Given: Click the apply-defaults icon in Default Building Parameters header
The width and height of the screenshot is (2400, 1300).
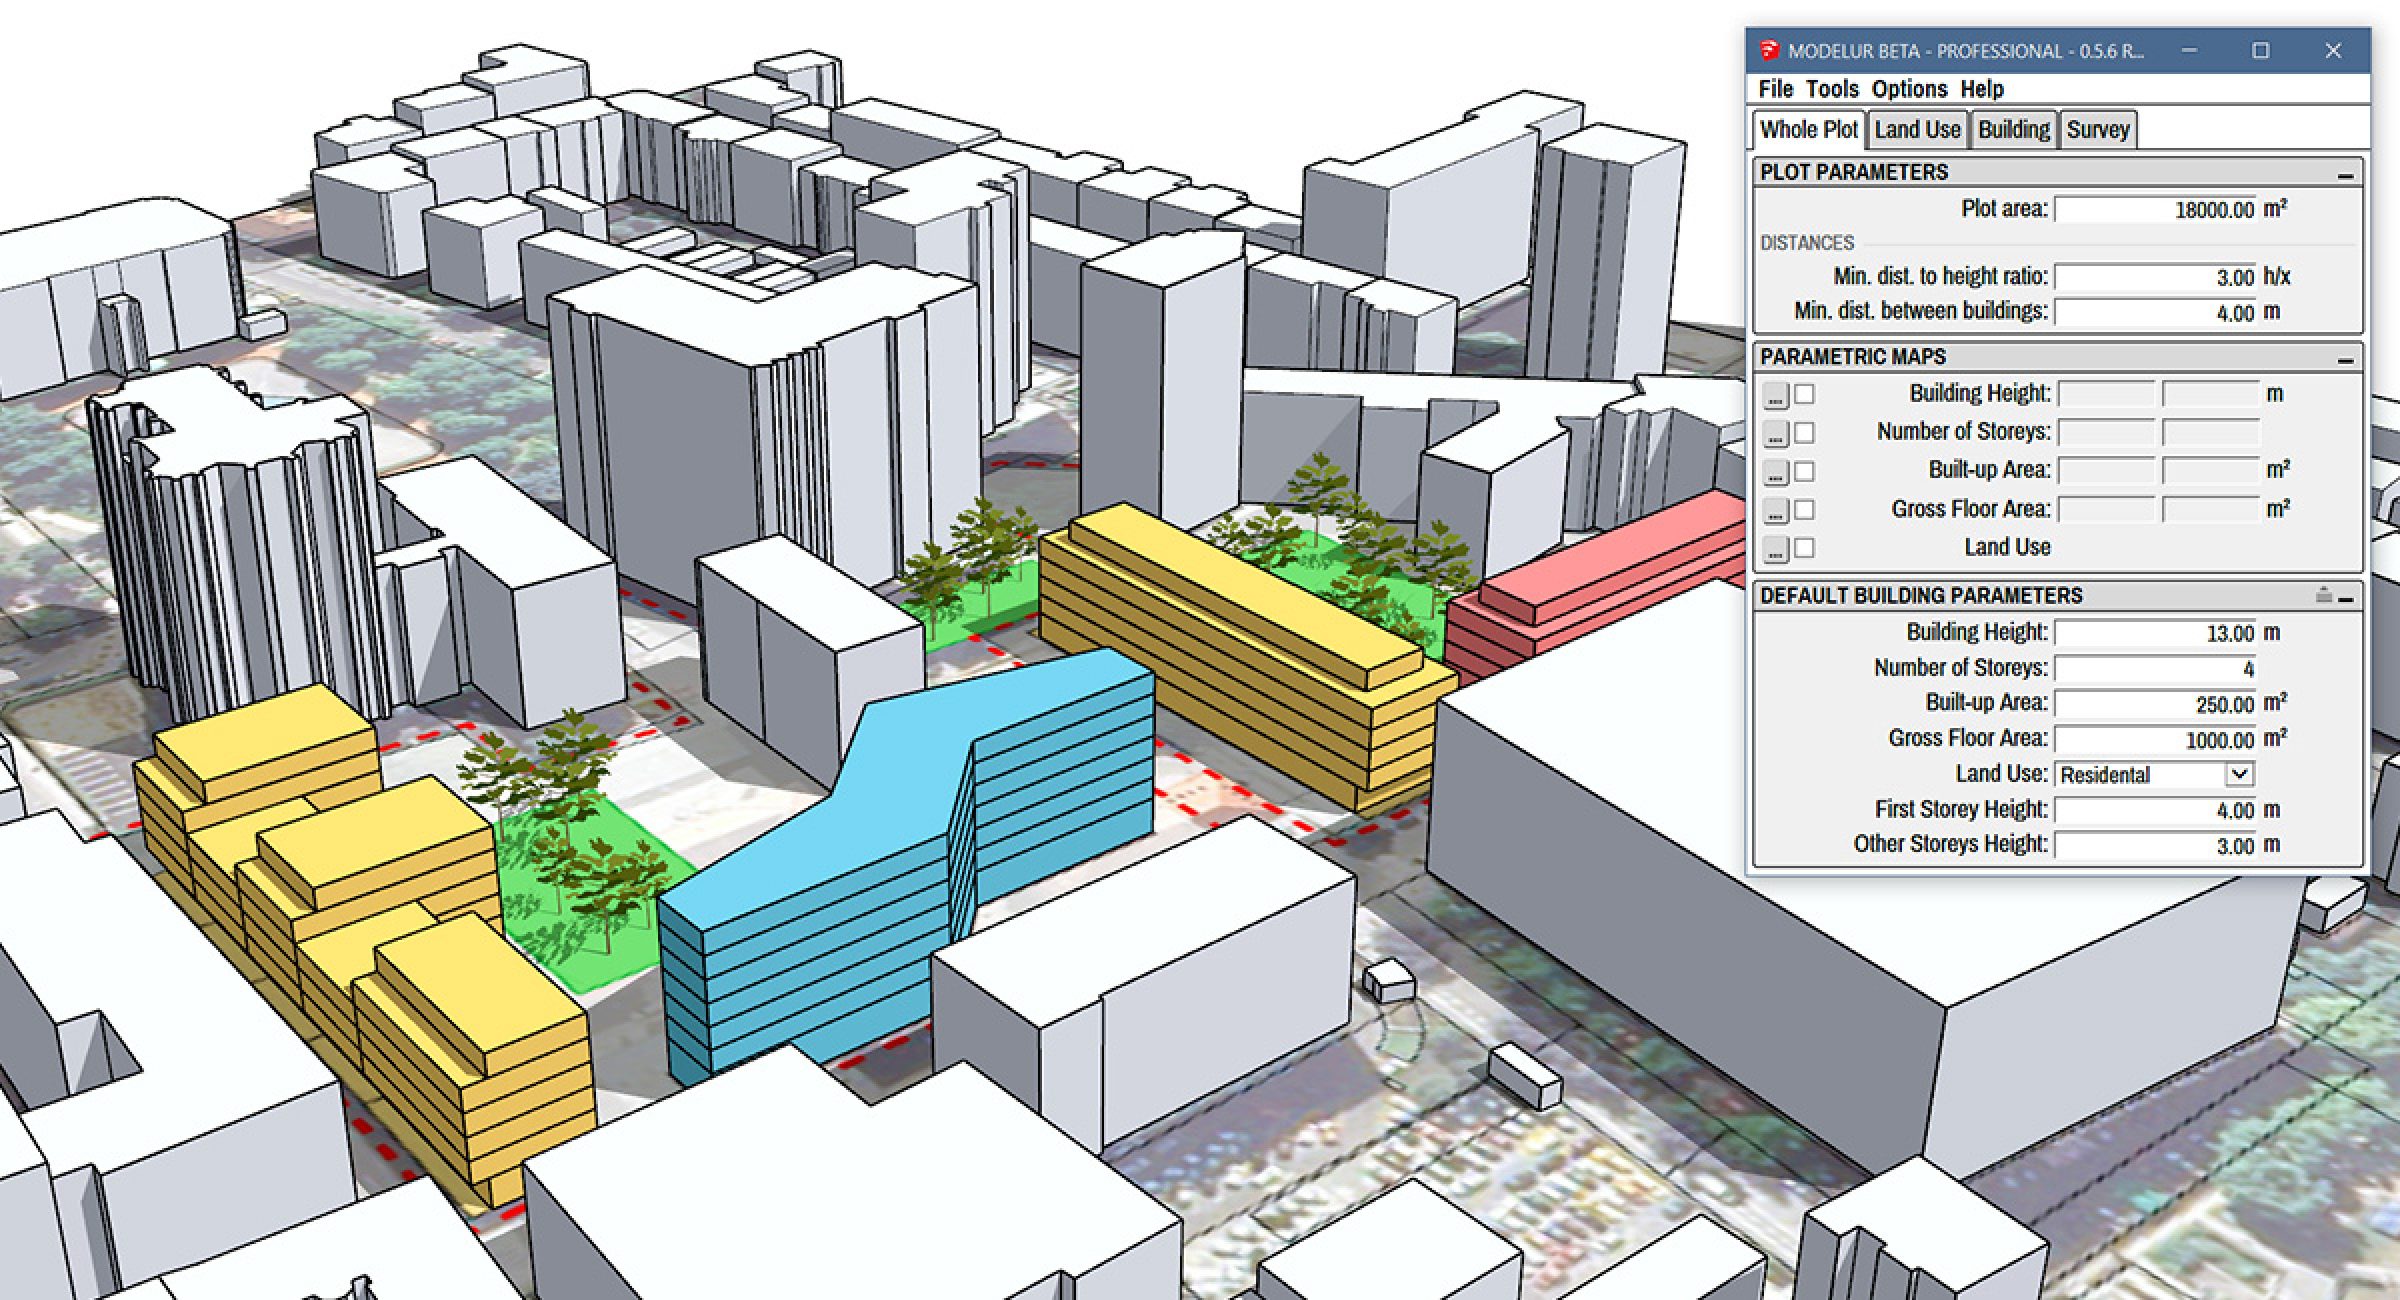Looking at the screenshot, I should tap(2323, 595).
